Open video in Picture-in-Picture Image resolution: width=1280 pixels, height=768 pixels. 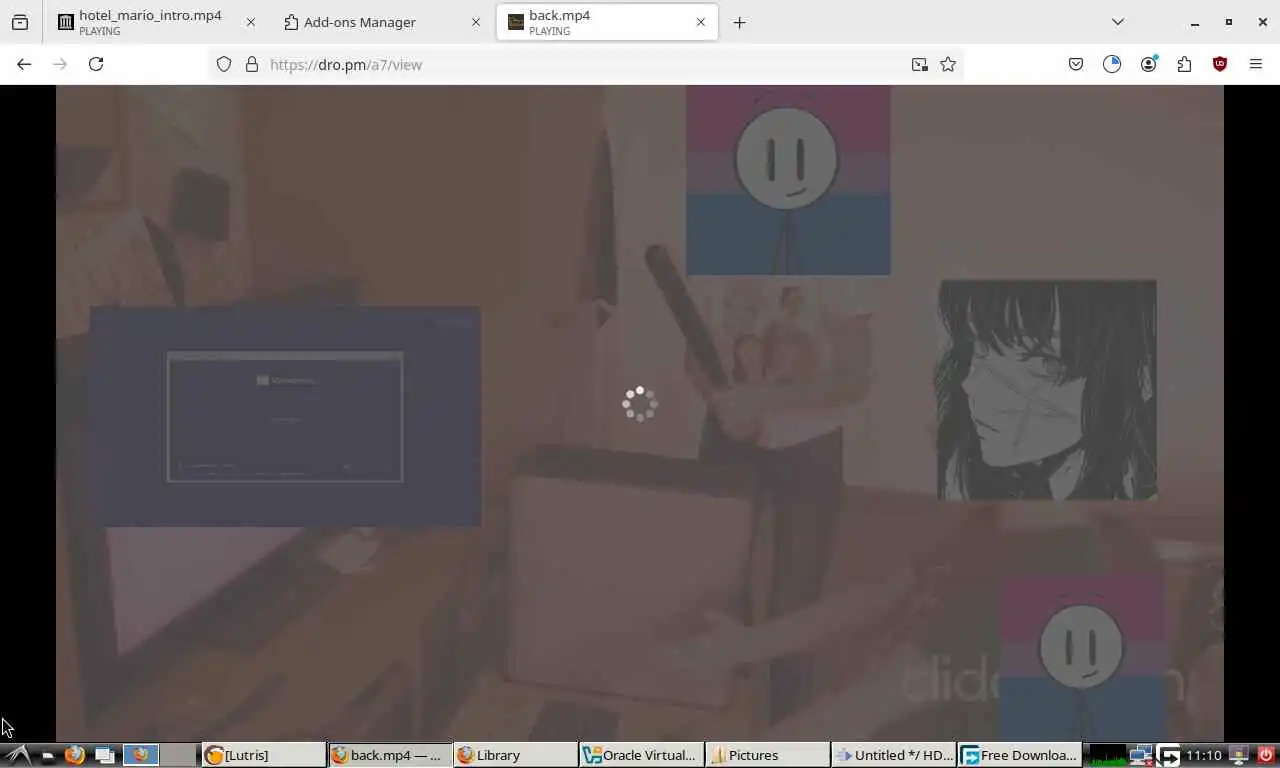point(919,64)
